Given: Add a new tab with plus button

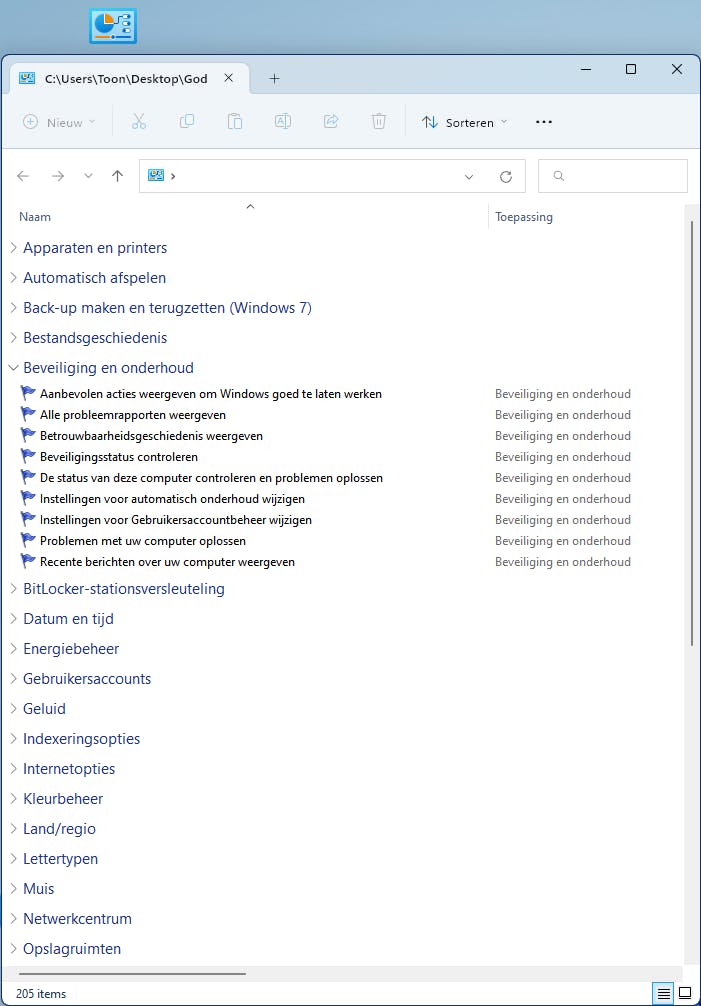Looking at the screenshot, I should (x=274, y=78).
